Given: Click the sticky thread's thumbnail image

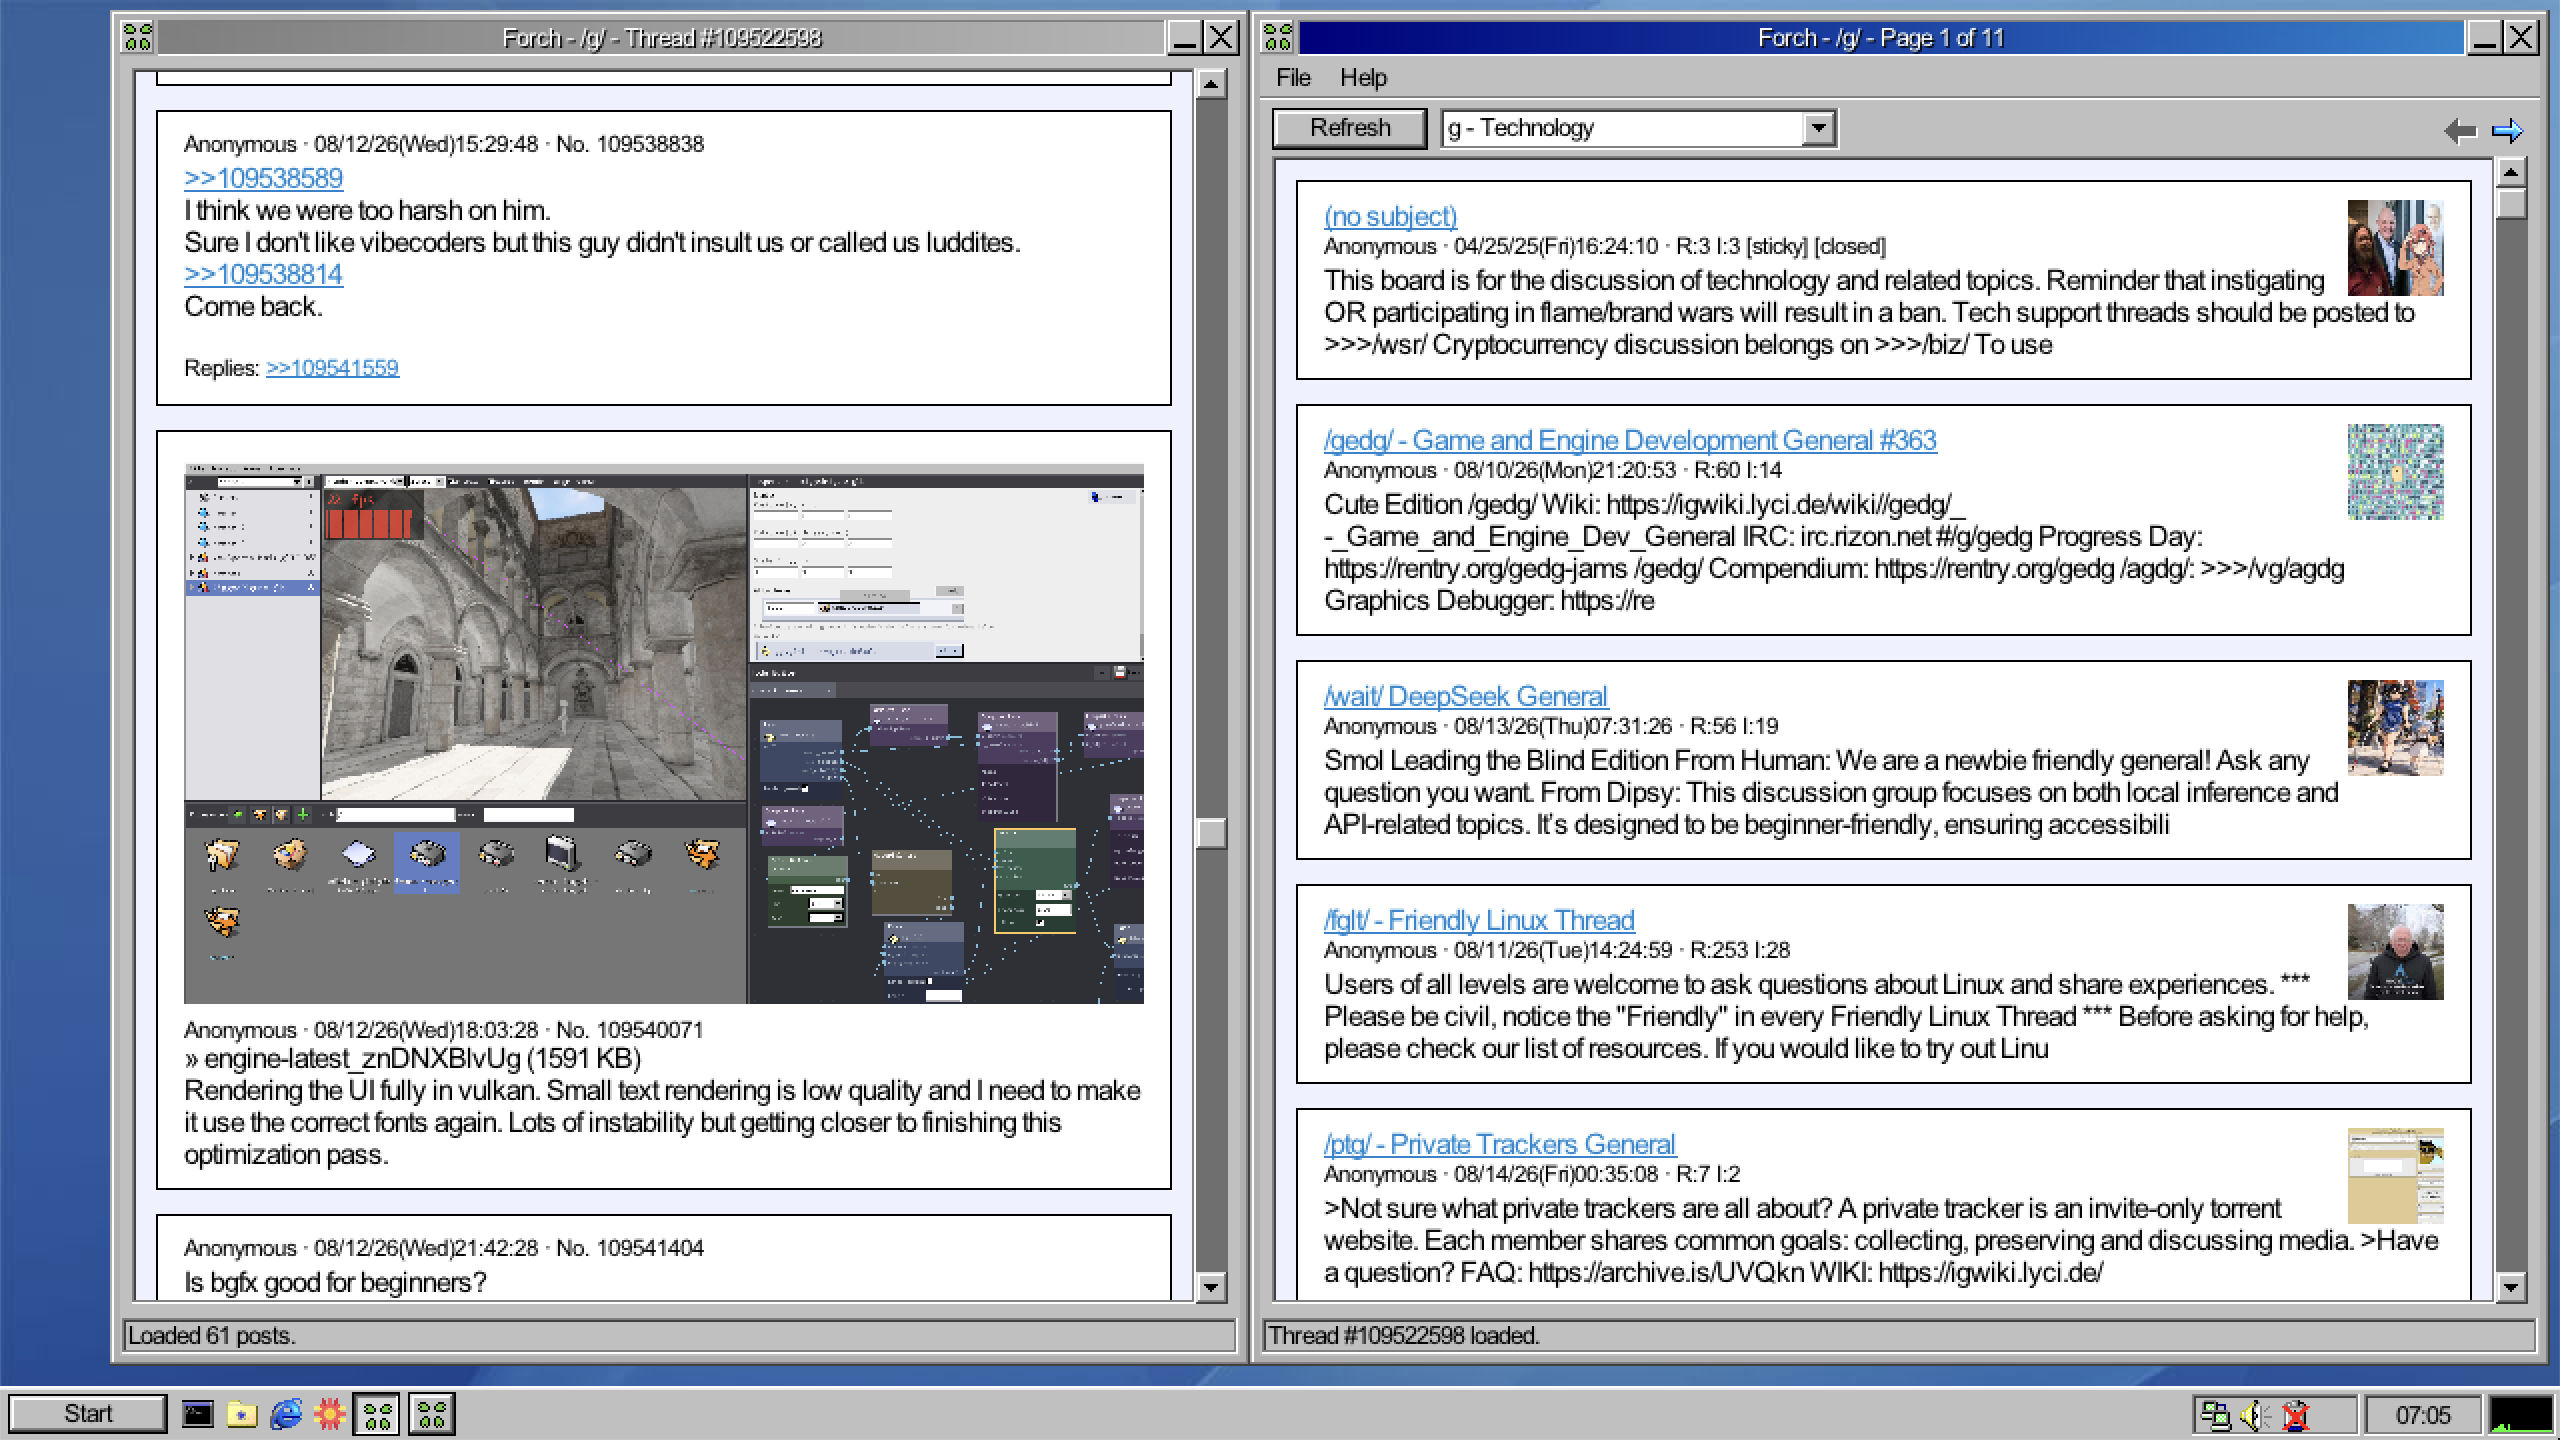Looking at the screenshot, I should click(2395, 248).
